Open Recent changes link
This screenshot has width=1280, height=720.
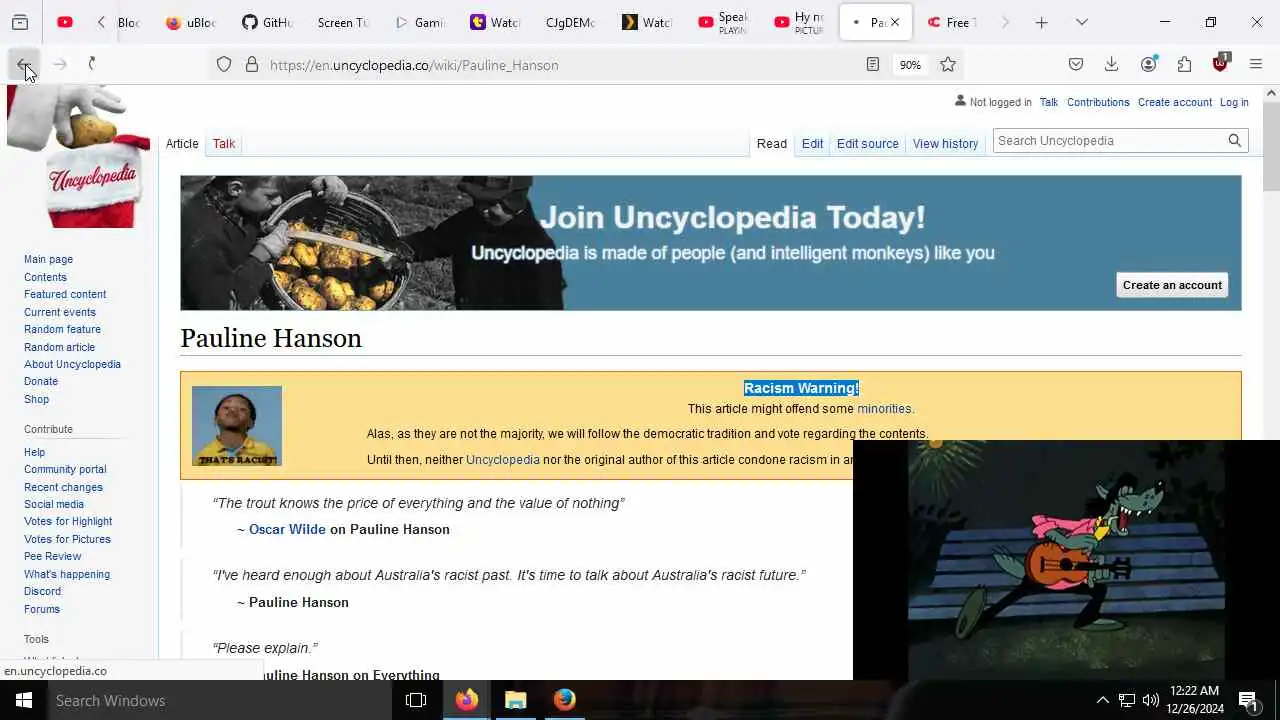pyautogui.click(x=63, y=487)
